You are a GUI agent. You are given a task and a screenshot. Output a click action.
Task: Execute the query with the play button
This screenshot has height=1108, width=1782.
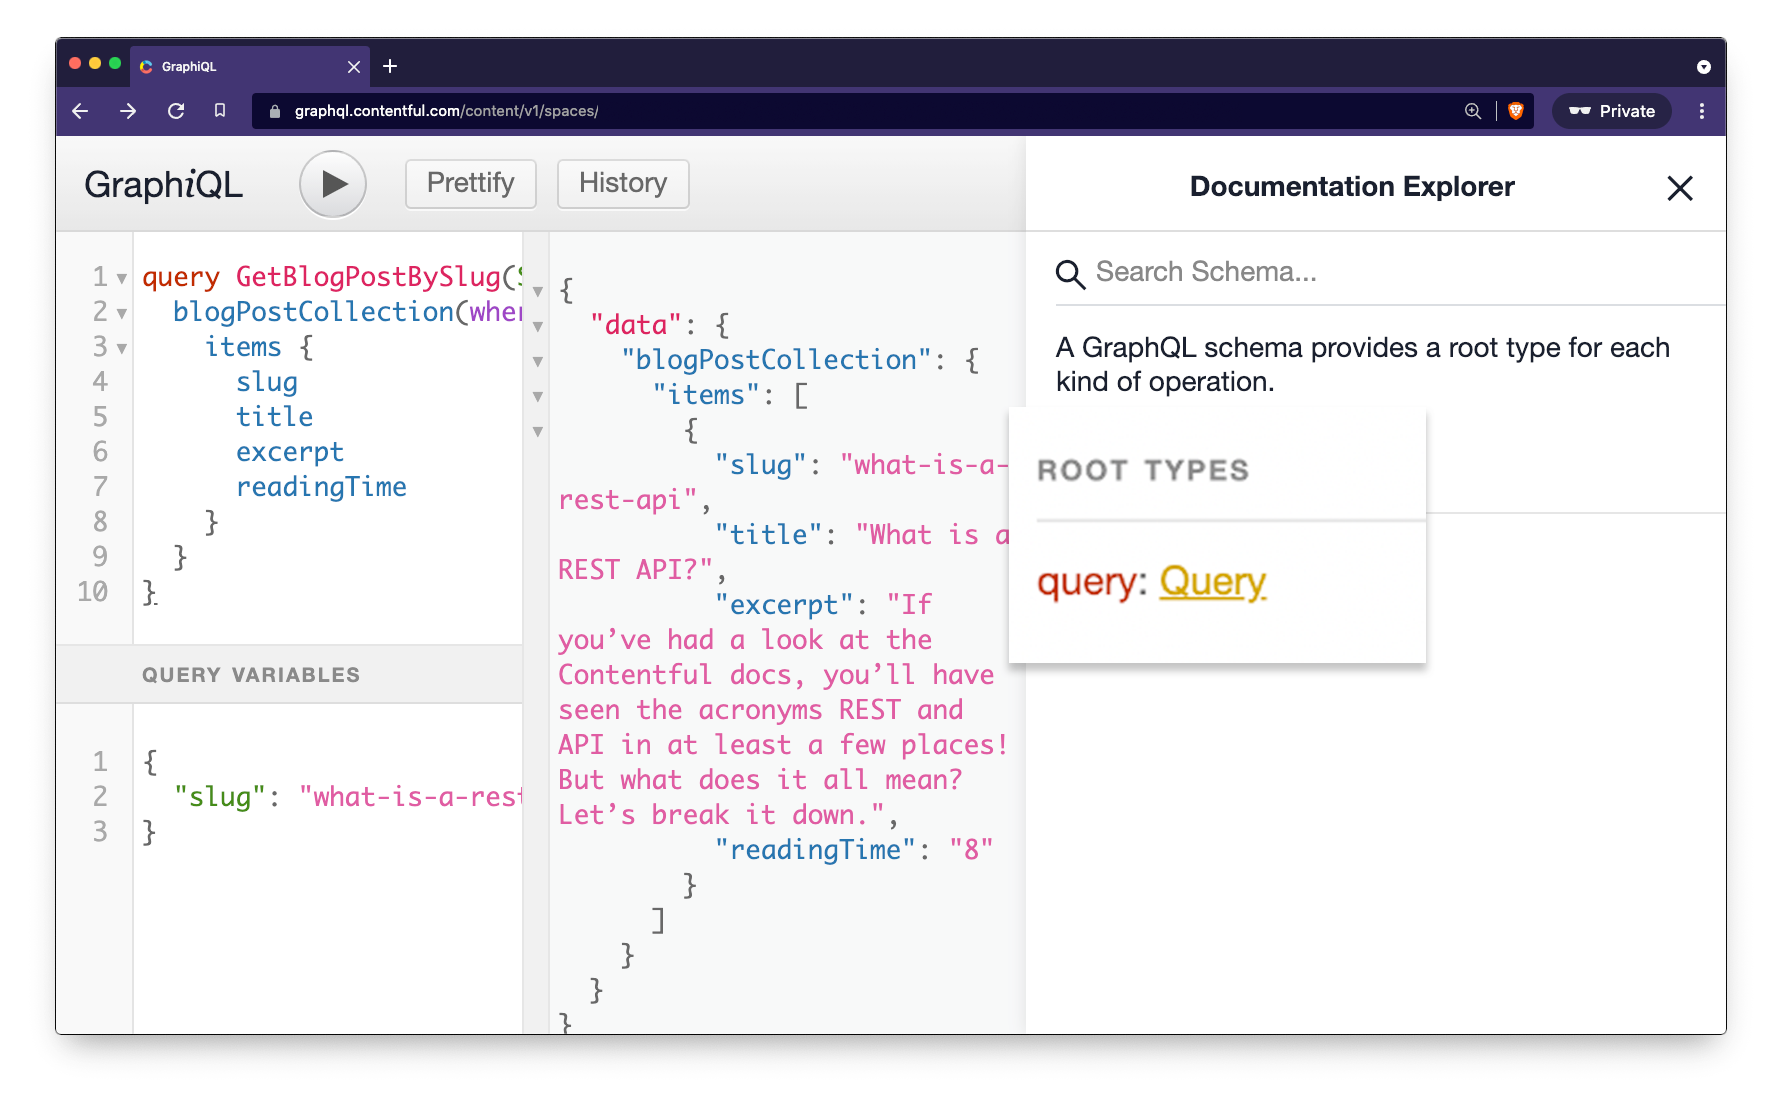coord(333,184)
